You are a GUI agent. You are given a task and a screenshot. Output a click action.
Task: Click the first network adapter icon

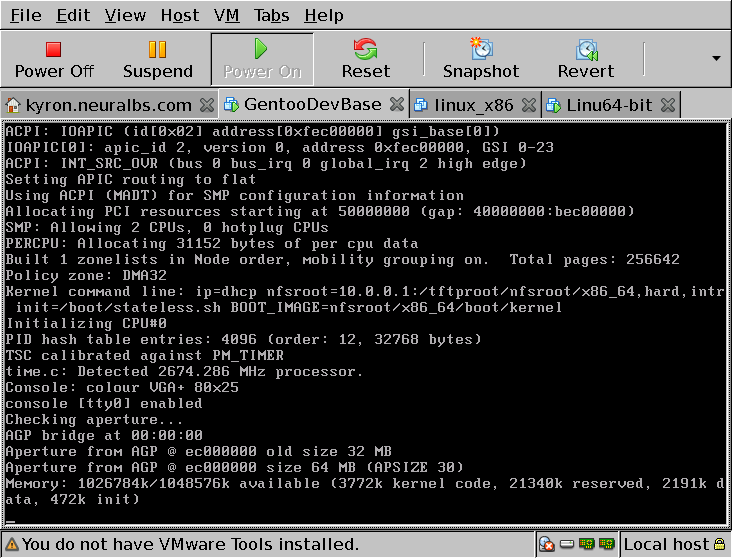tap(586, 545)
